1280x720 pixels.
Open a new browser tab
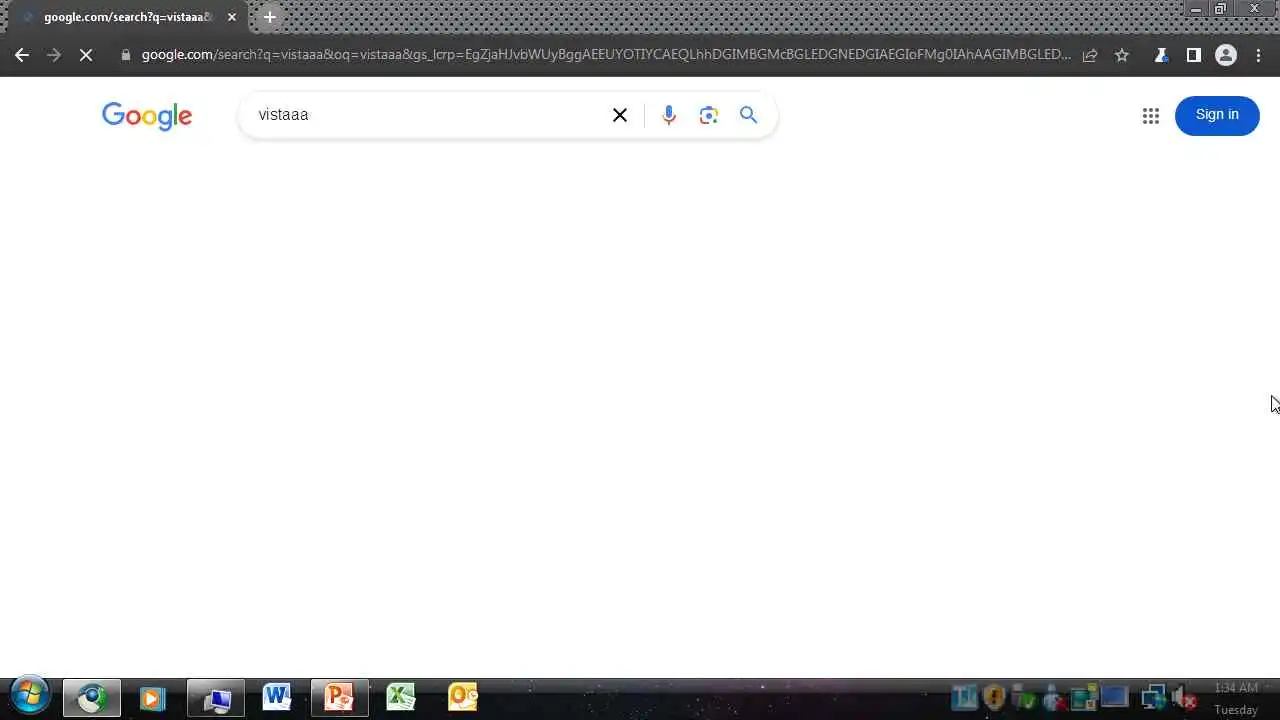pyautogui.click(x=270, y=17)
